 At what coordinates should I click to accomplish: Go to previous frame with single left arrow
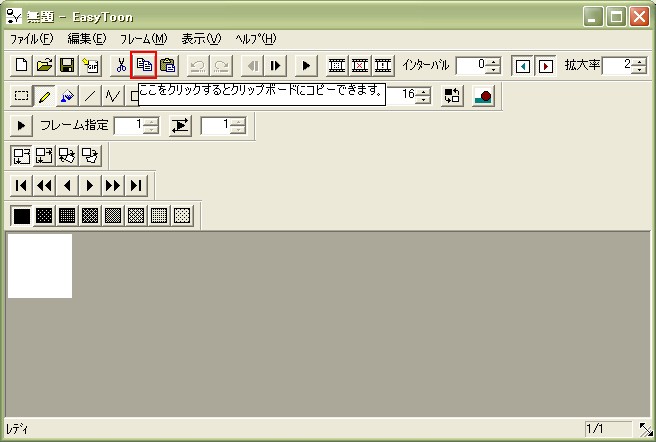pos(67,185)
